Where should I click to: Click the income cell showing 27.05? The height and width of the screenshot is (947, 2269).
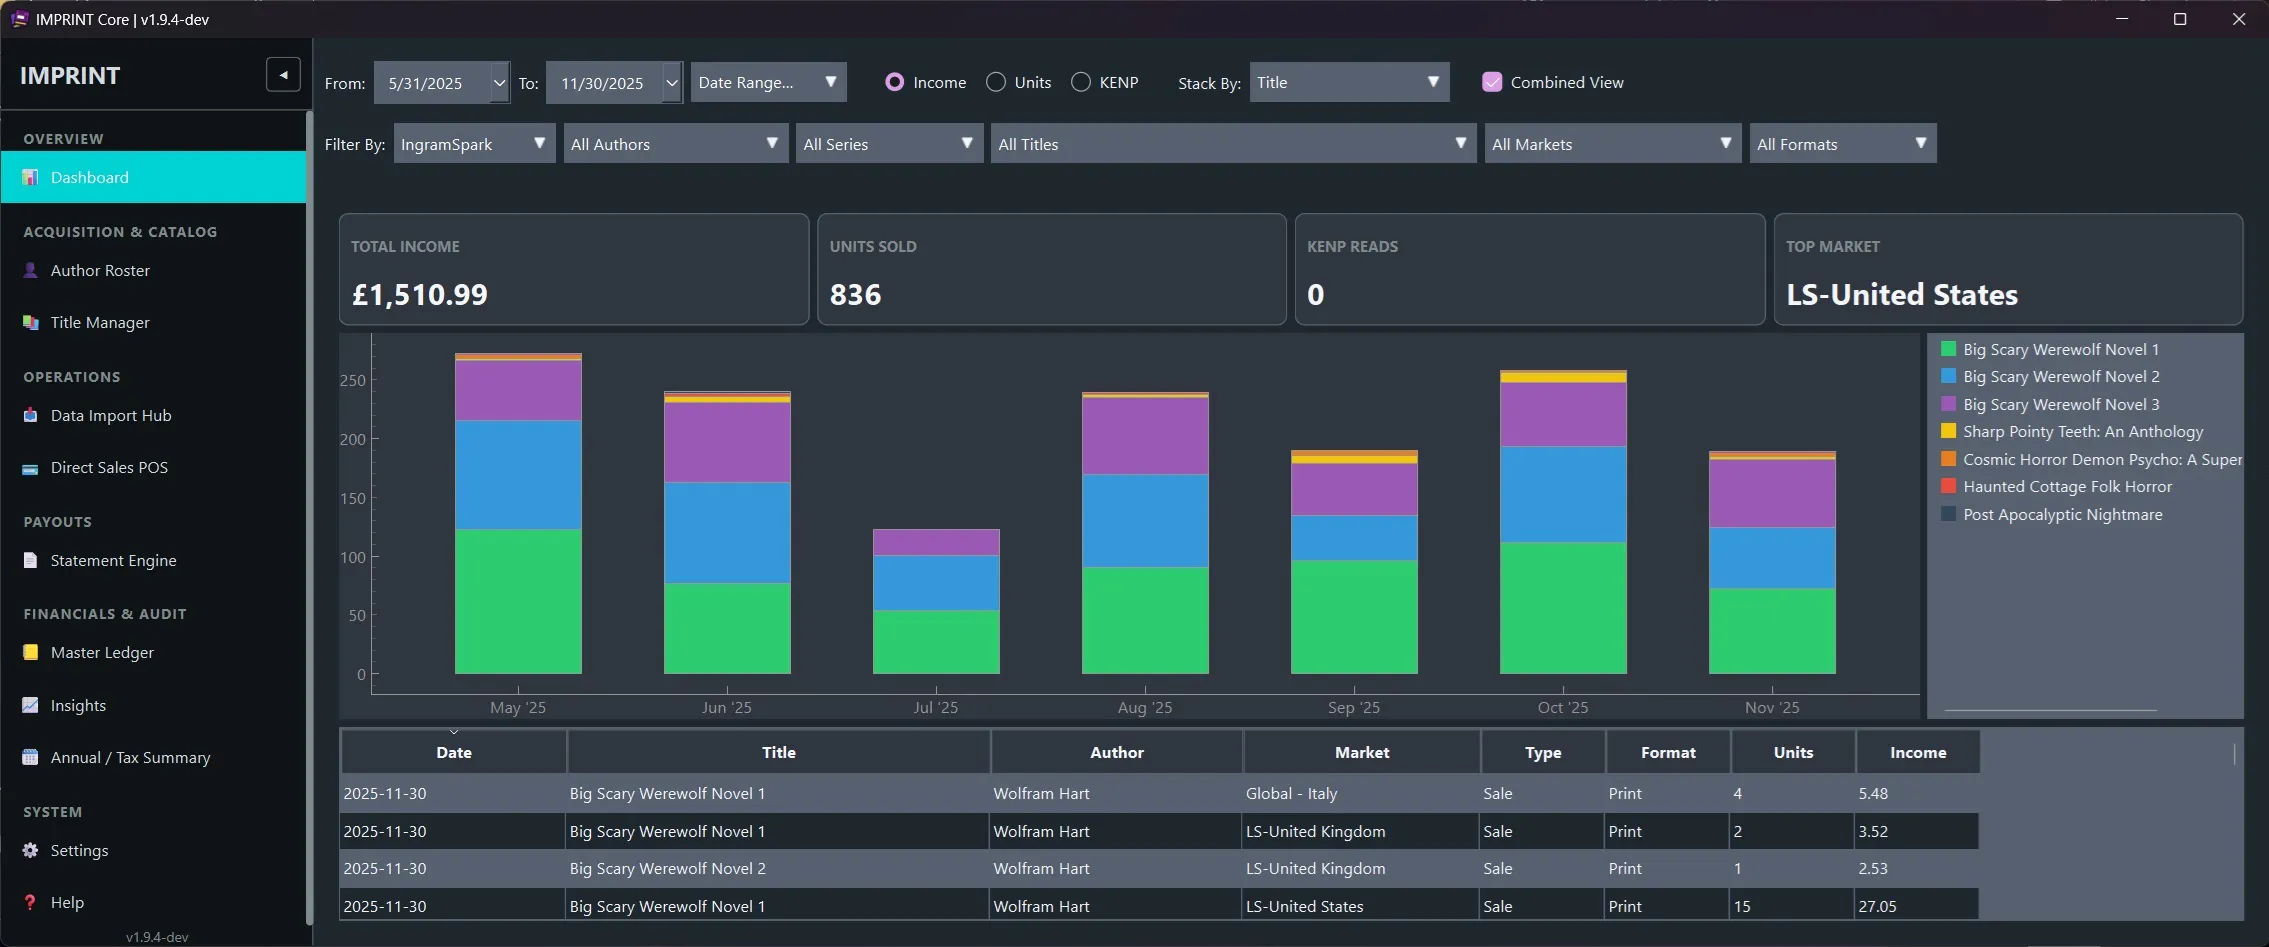click(1917, 906)
